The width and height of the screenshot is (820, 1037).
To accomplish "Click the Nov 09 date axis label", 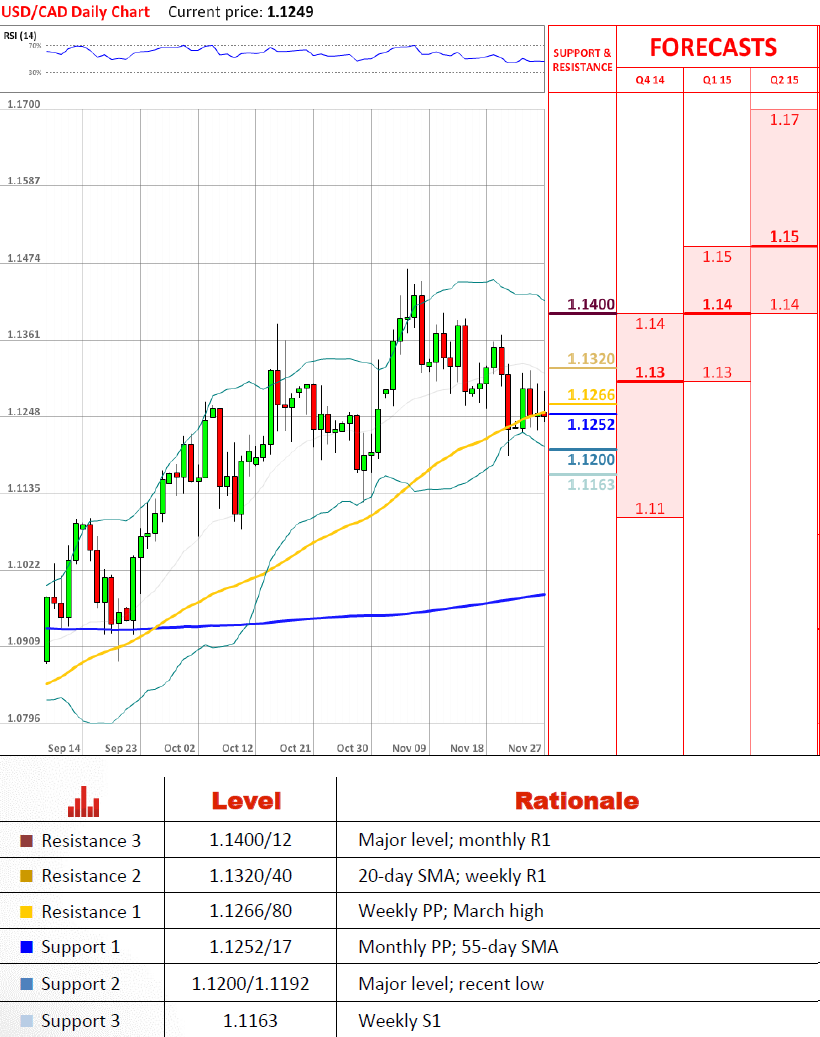I will (409, 748).
